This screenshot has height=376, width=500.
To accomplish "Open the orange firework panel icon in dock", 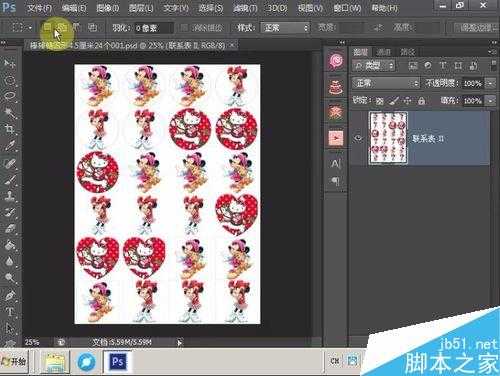I will (x=336, y=112).
